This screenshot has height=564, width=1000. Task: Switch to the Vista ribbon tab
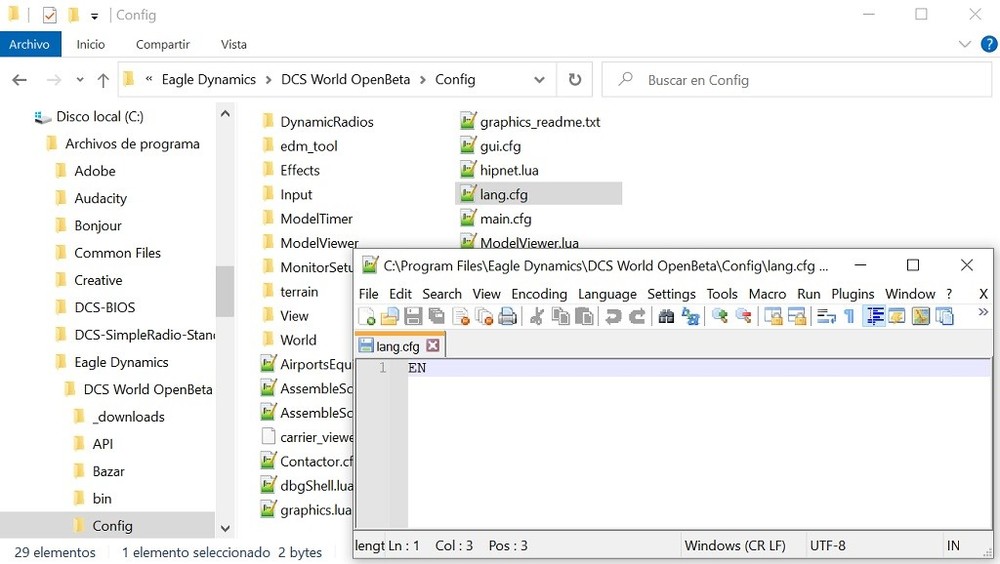(233, 44)
